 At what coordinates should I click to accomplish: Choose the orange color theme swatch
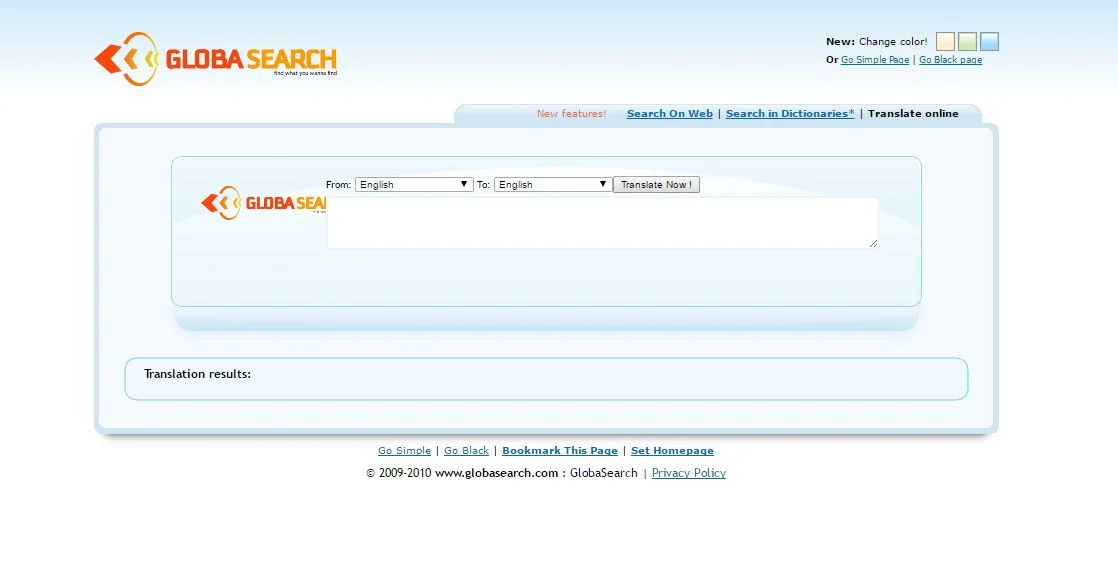click(x=945, y=41)
